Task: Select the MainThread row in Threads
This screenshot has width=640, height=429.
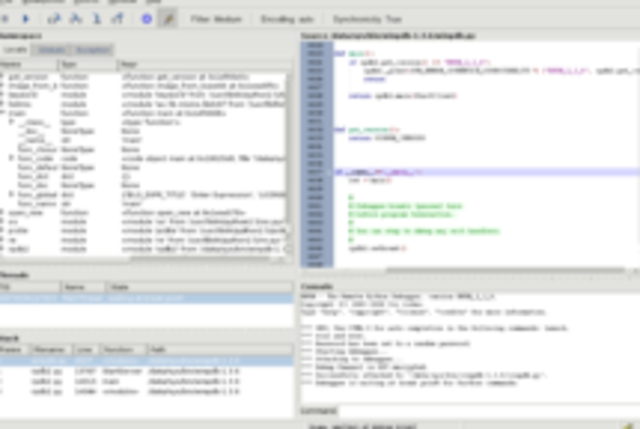Action: (146, 298)
